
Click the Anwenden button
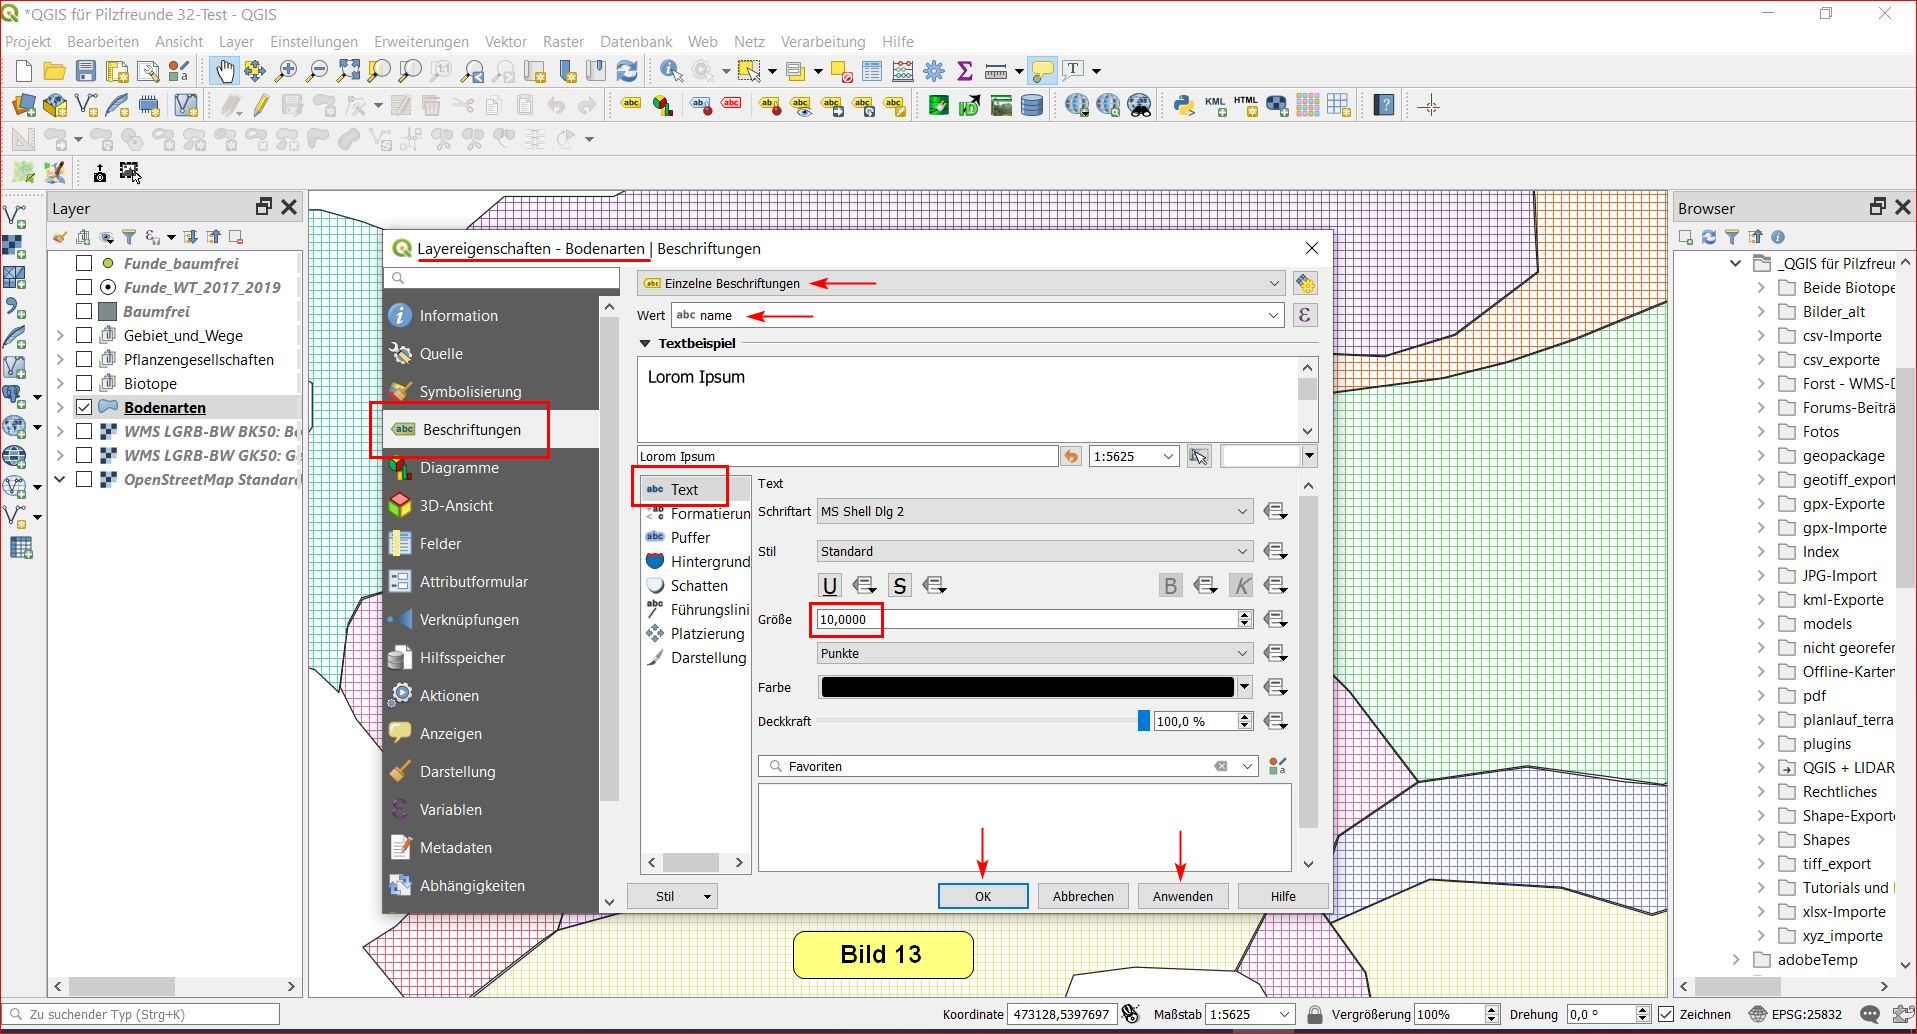click(1182, 896)
